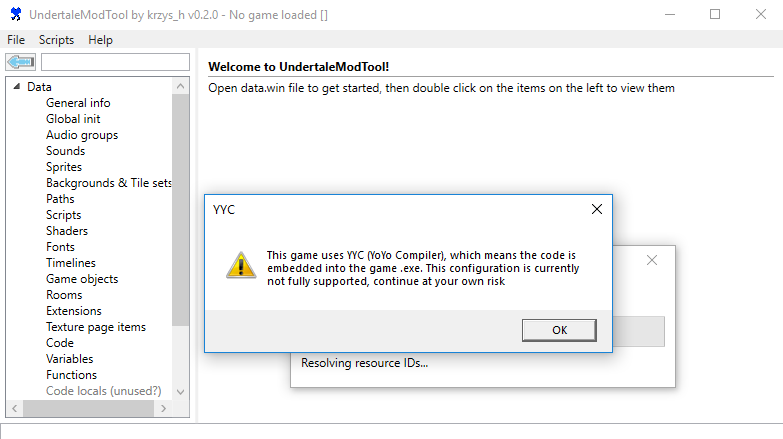Select Sounds in the tree
Screen dimensions: 783x439
[x=65, y=151]
